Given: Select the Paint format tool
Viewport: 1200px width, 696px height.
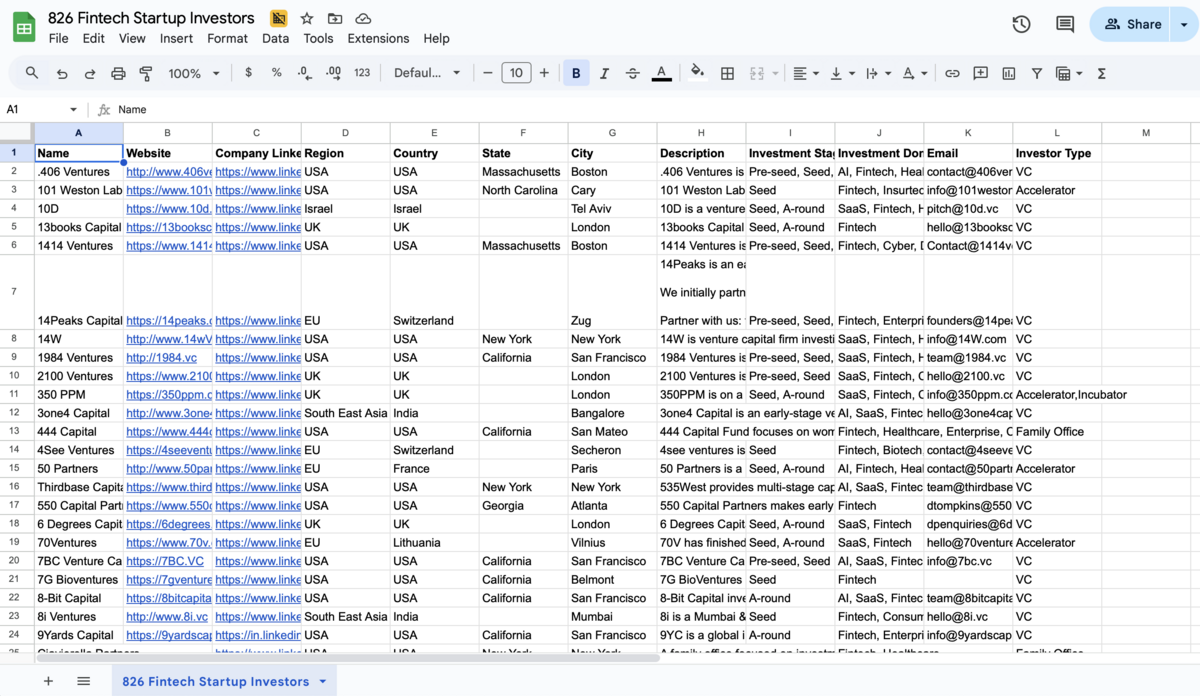Looking at the screenshot, I should [146, 73].
